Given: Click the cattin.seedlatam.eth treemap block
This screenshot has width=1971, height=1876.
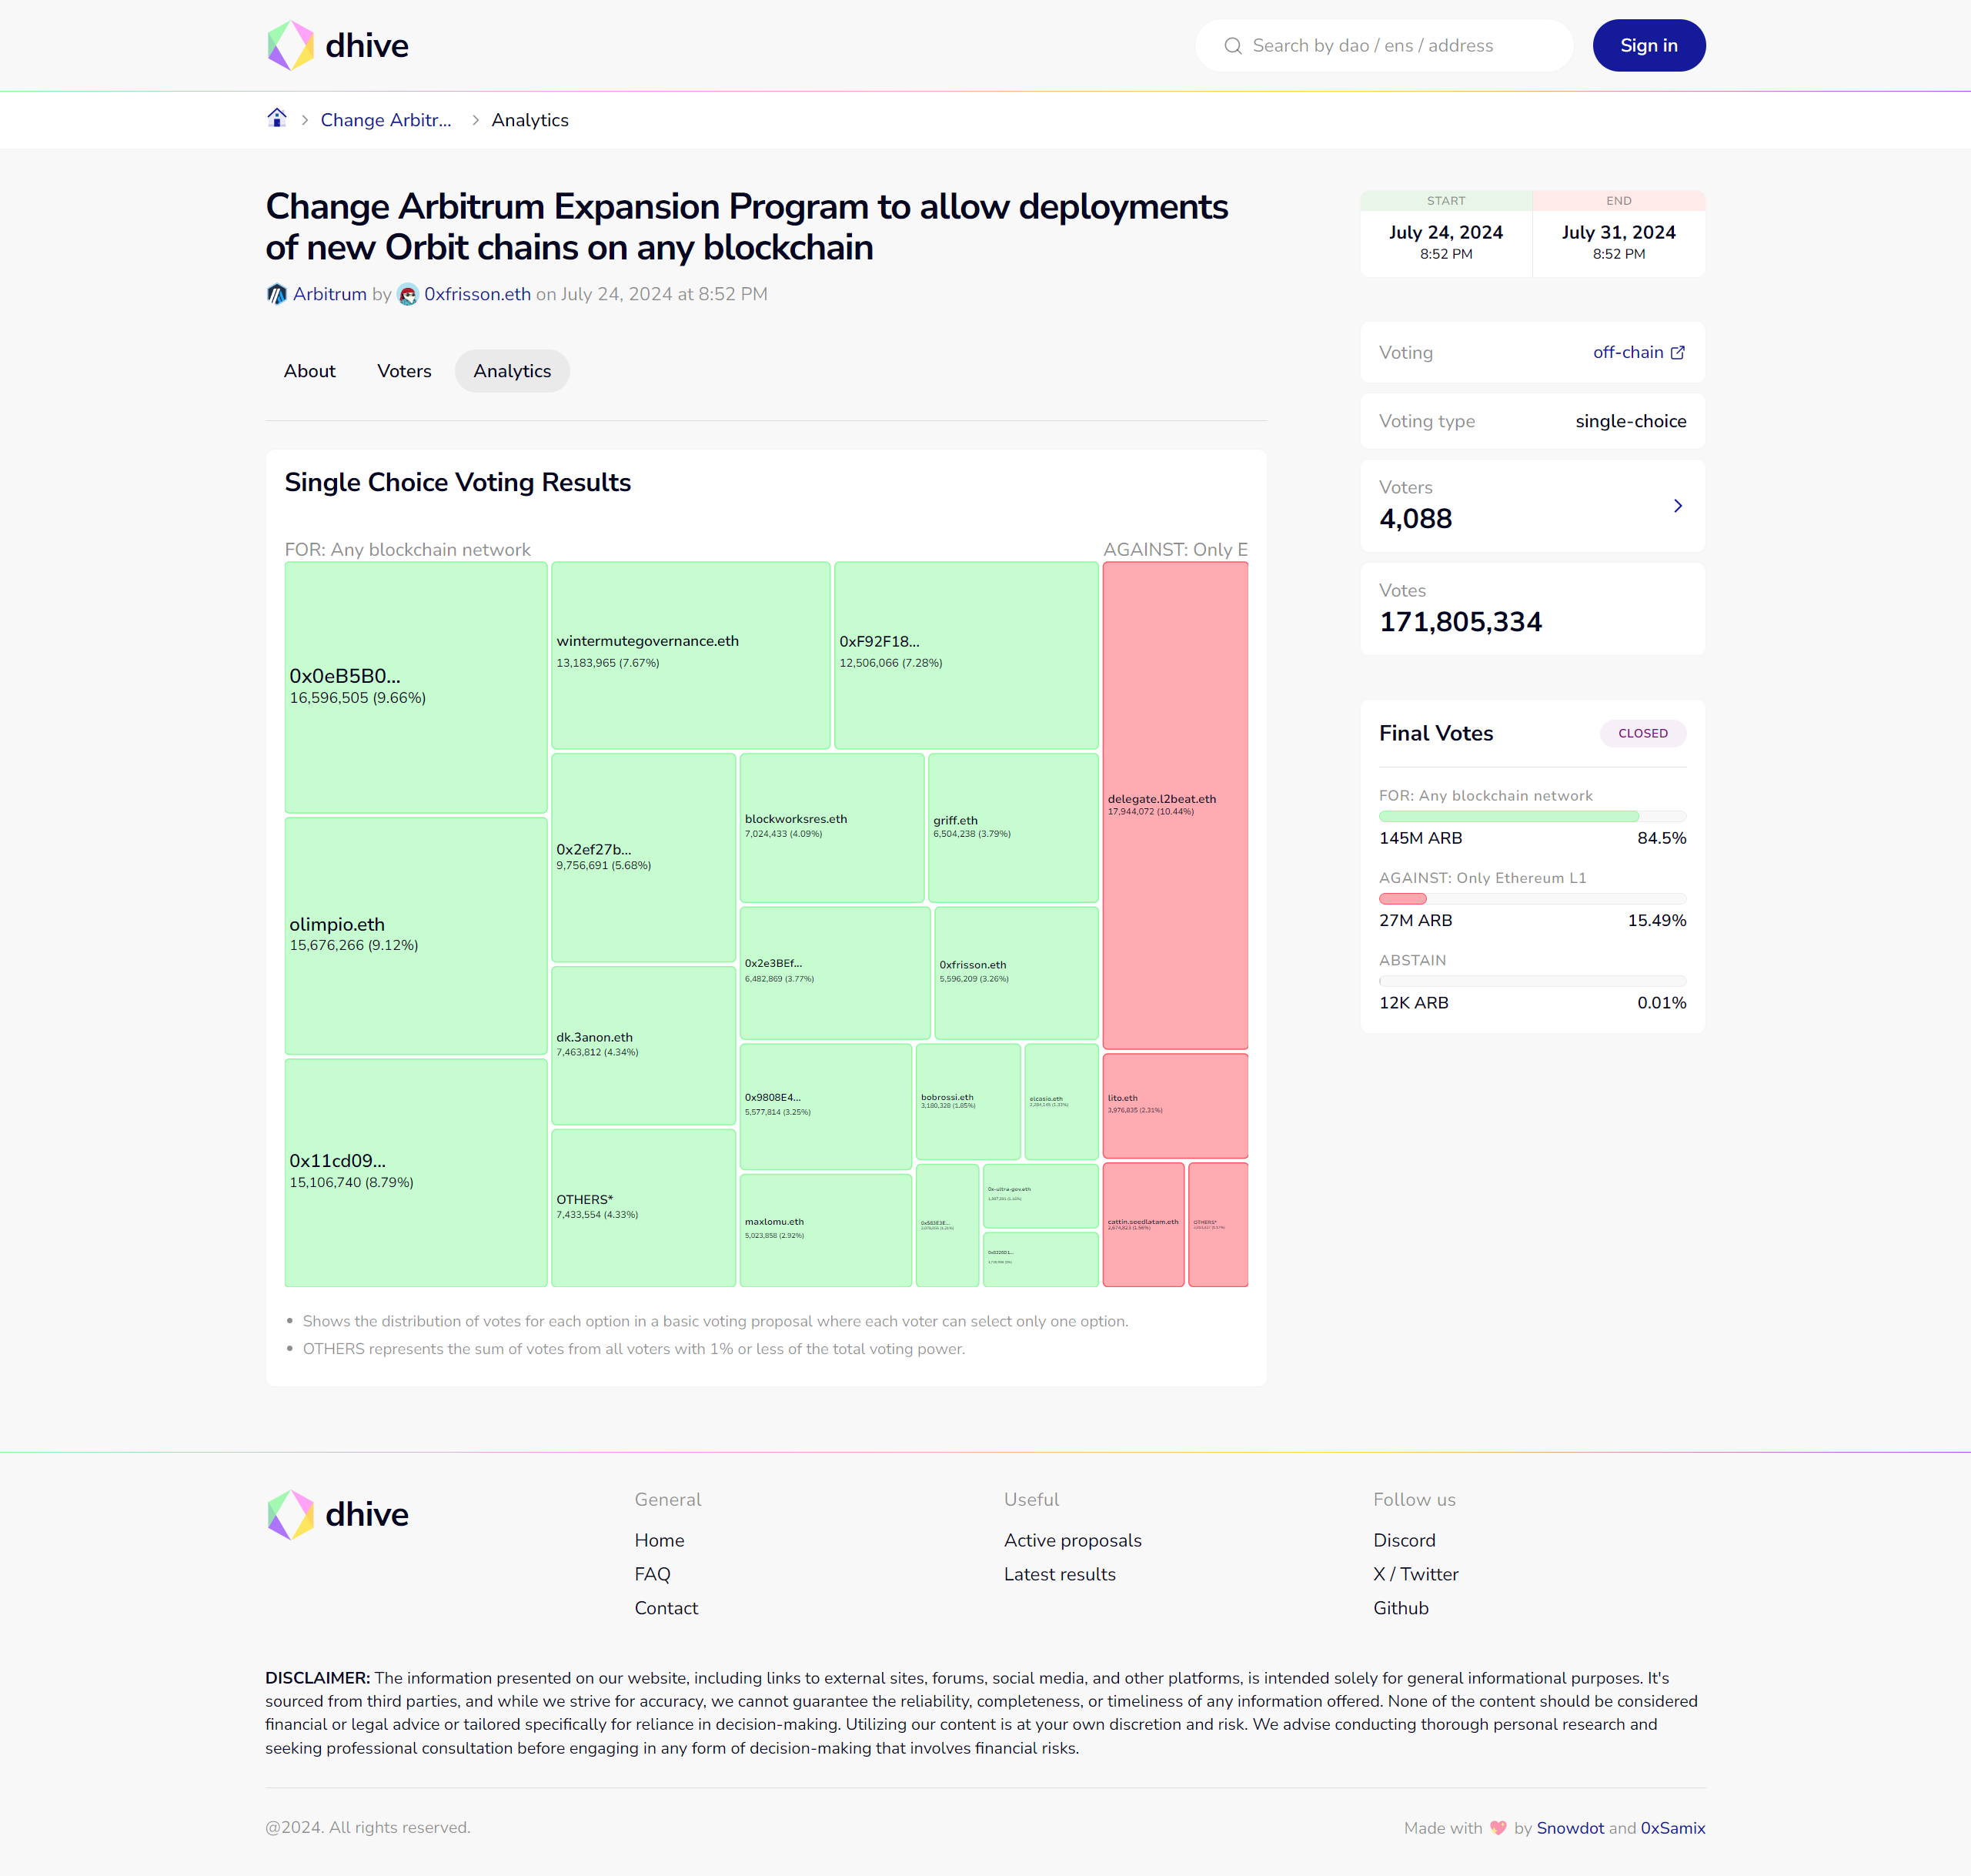Looking at the screenshot, I should click(x=1143, y=1224).
